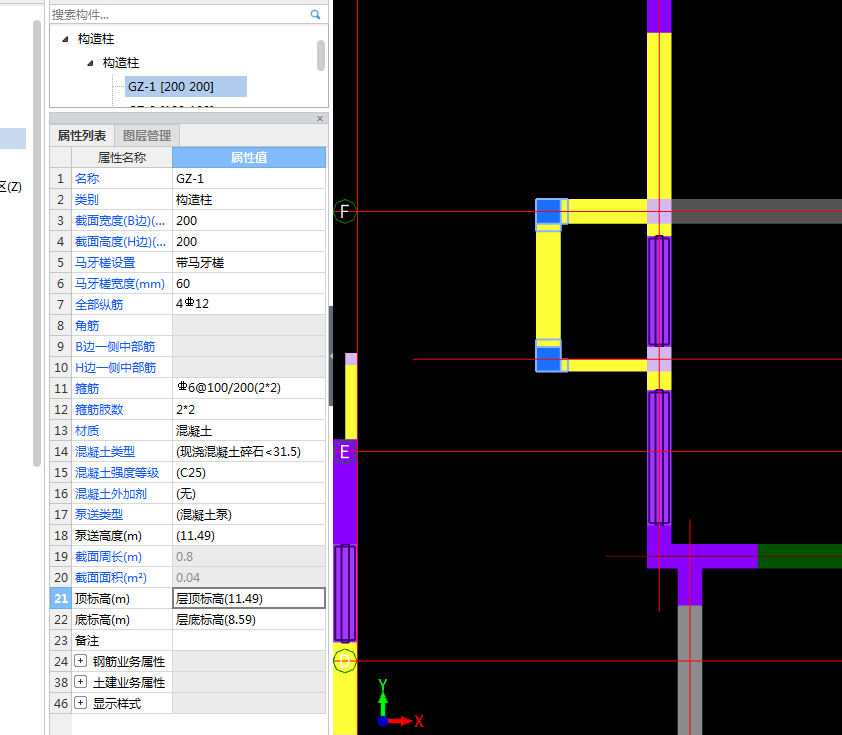The height and width of the screenshot is (735, 842).
Task: Click the search magnifier icon
Action: [315, 14]
